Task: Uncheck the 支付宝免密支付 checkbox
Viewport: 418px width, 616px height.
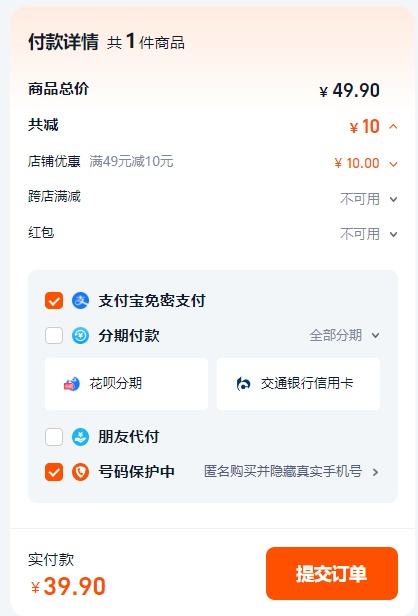Action: [54, 301]
